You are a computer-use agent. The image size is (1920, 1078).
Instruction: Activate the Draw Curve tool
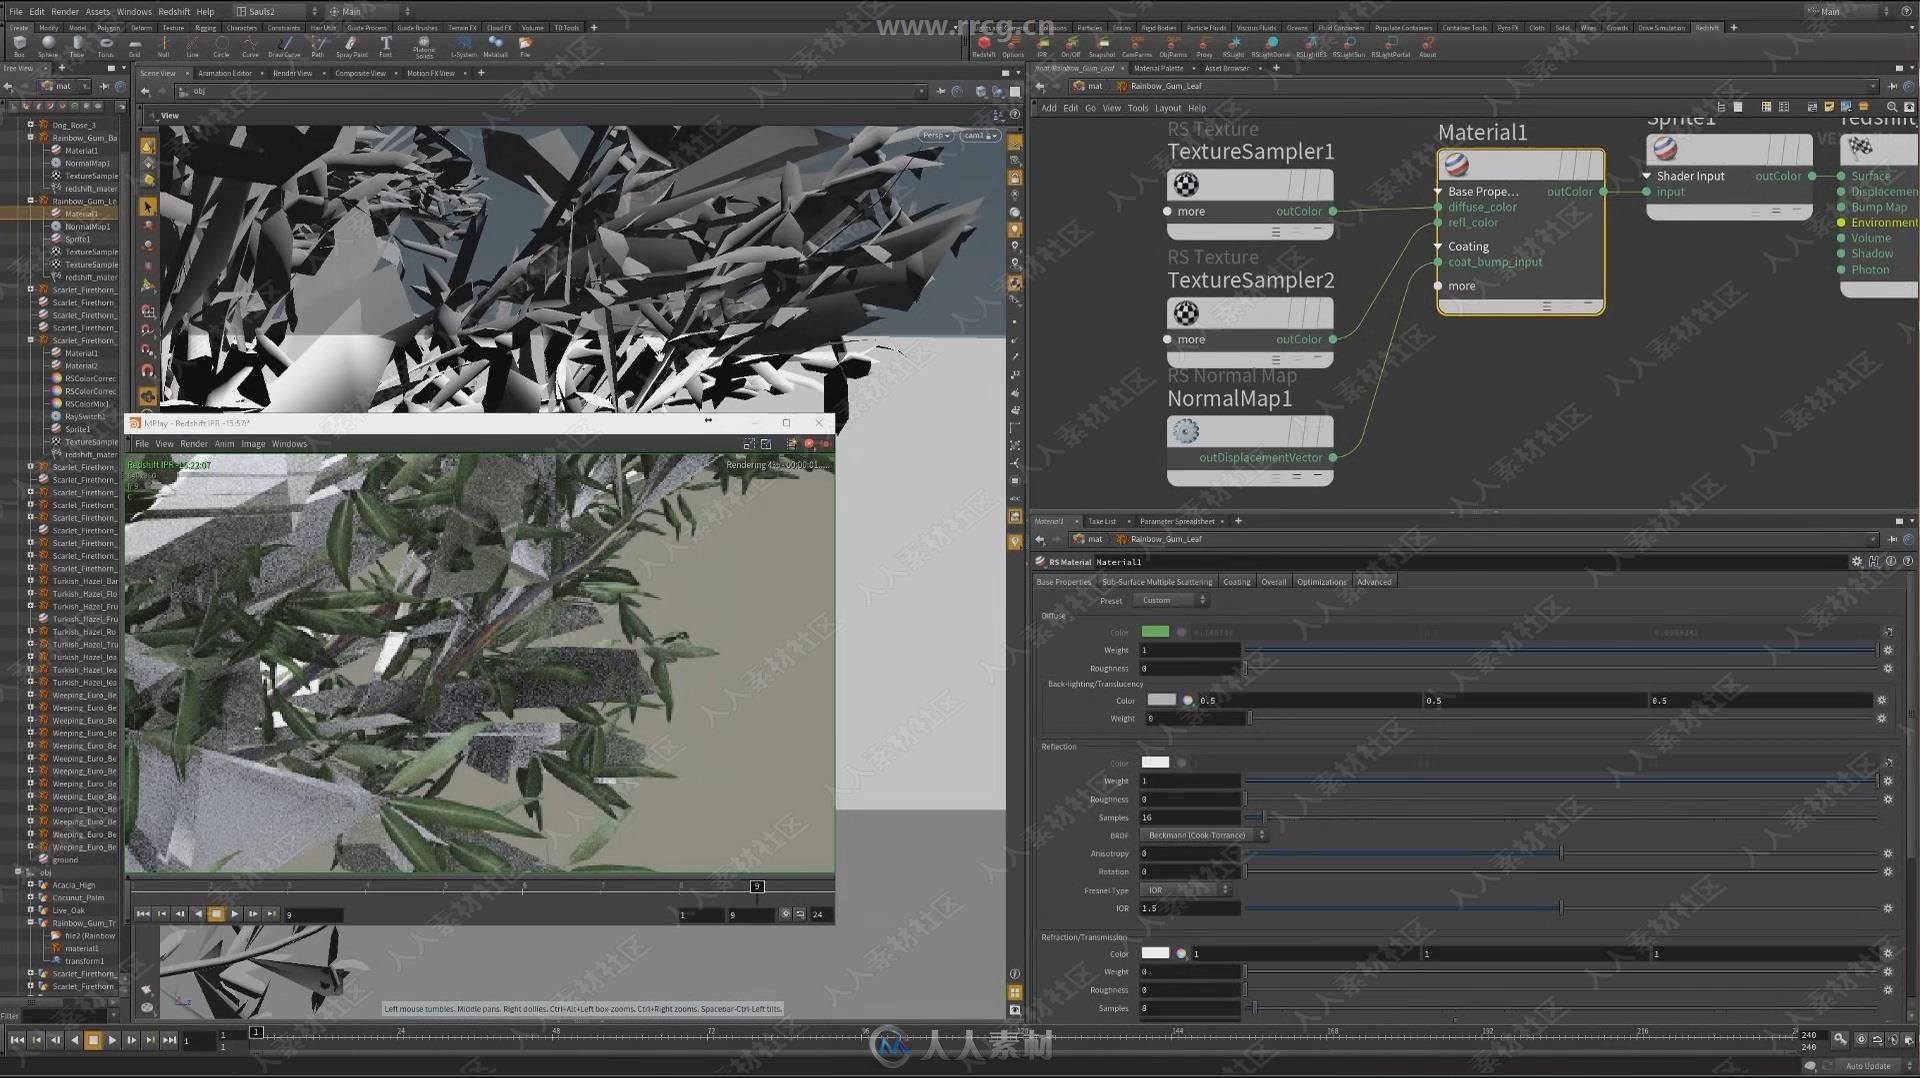(284, 46)
